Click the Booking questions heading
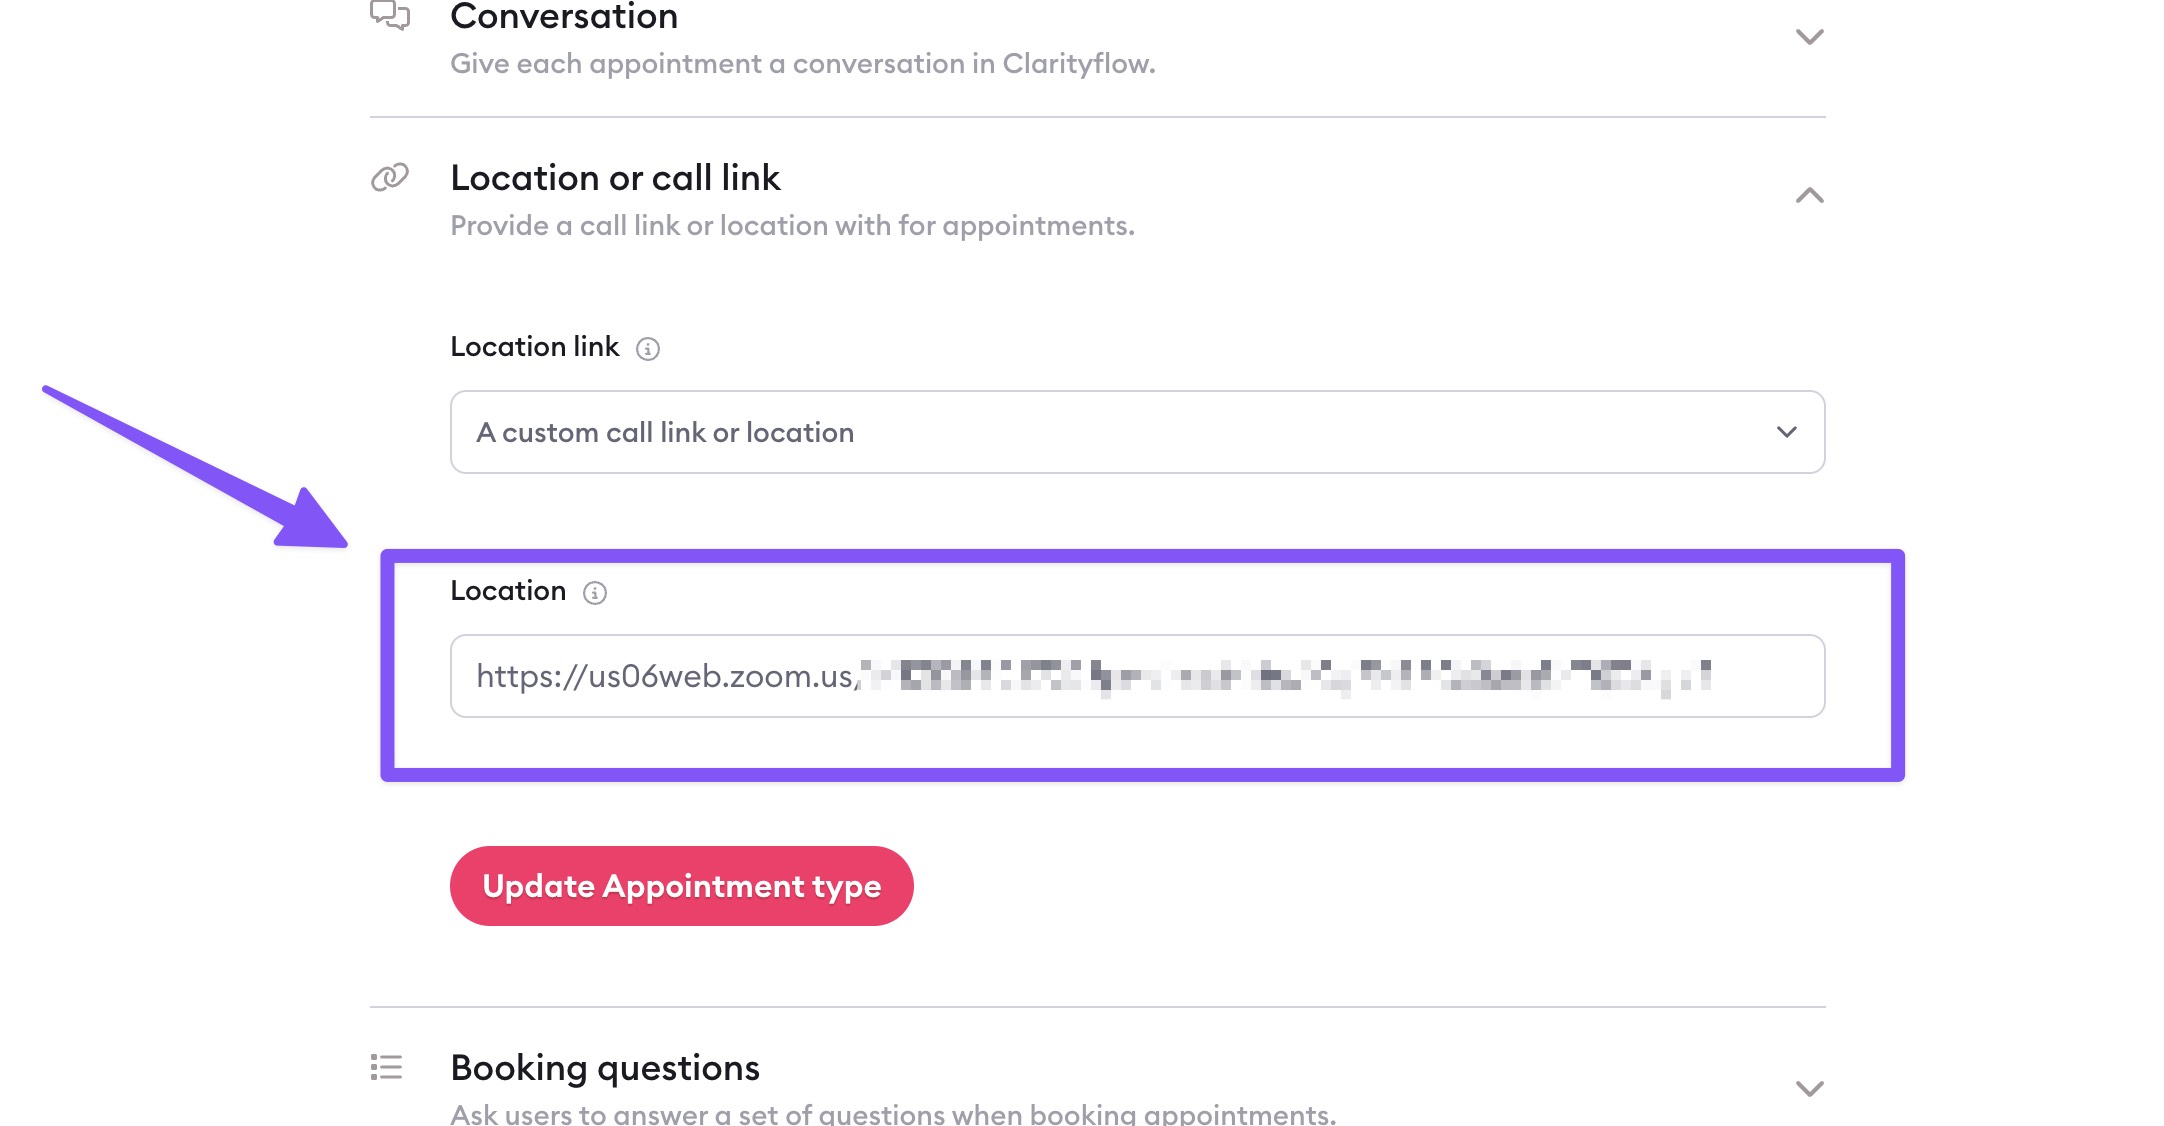The height and width of the screenshot is (1126, 2164). (605, 1066)
